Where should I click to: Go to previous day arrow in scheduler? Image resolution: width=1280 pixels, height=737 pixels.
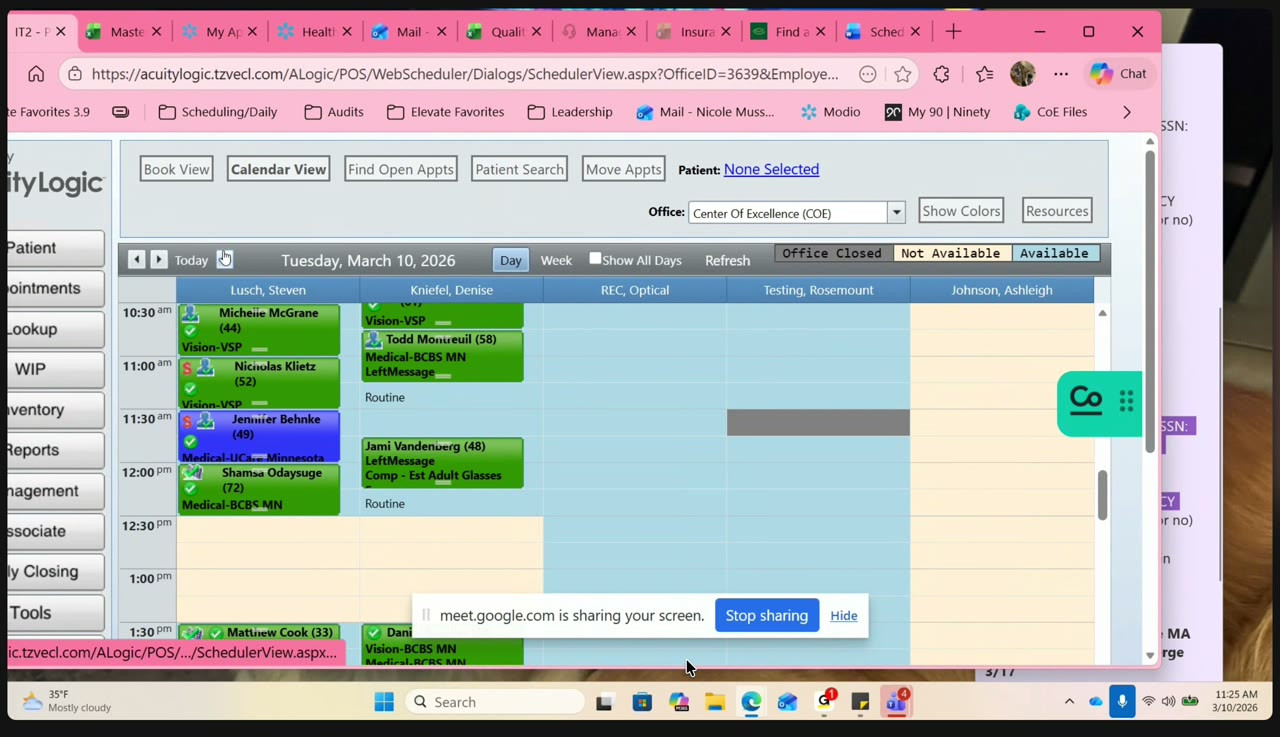[x=137, y=260]
